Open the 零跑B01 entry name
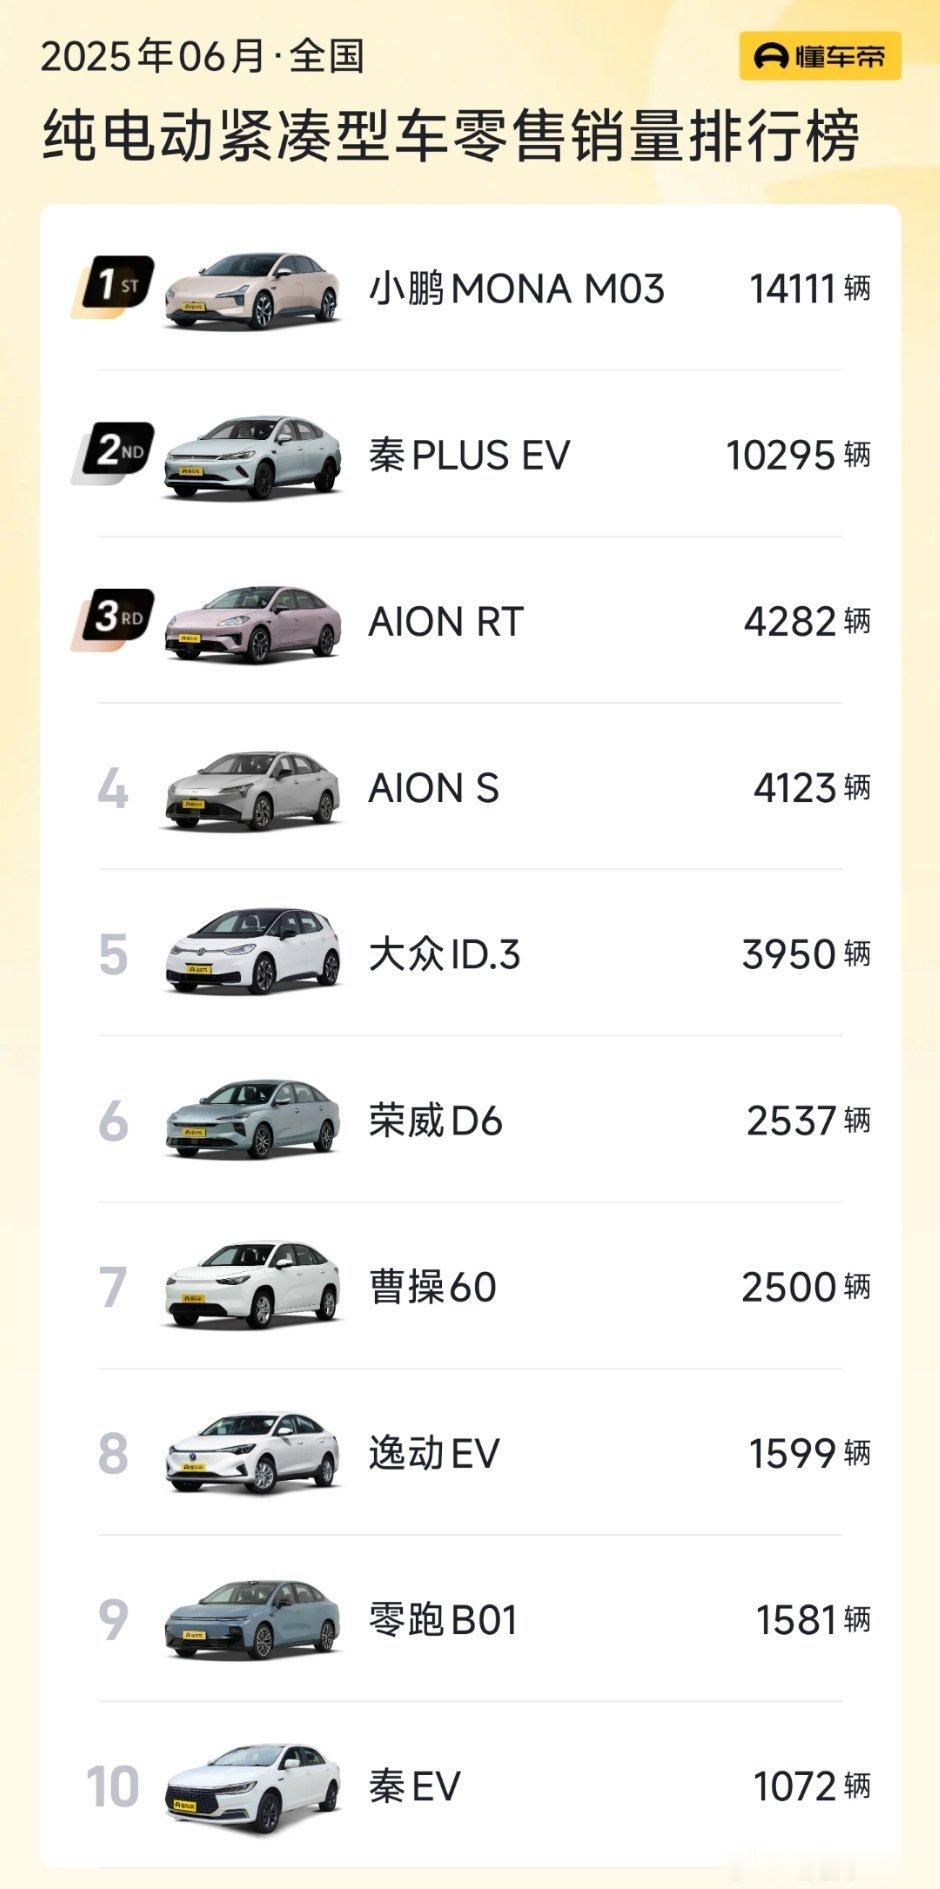940x1889 pixels. click(443, 1619)
